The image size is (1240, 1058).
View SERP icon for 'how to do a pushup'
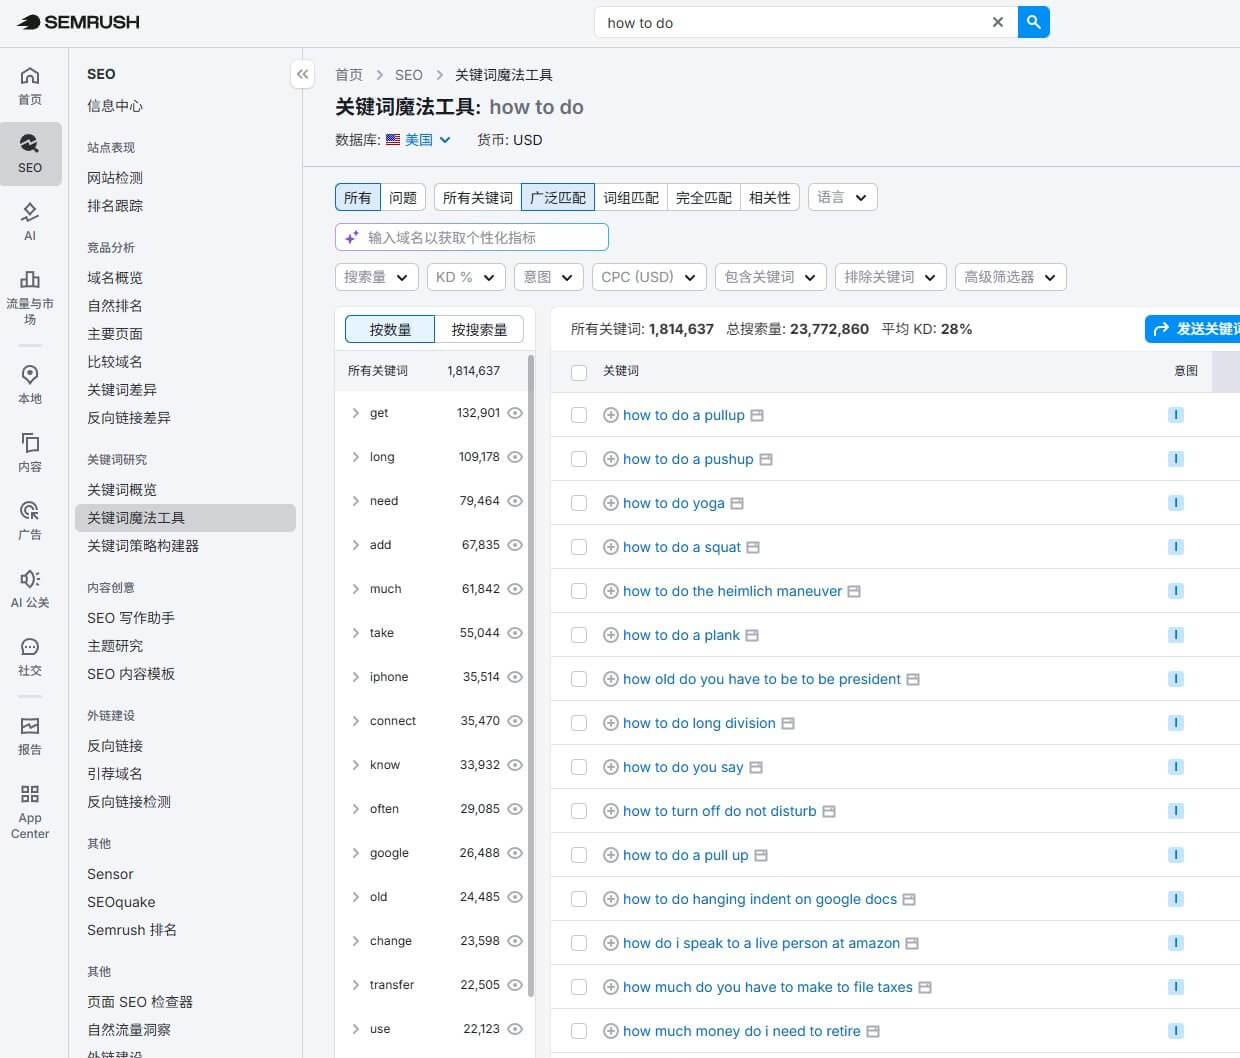766,459
